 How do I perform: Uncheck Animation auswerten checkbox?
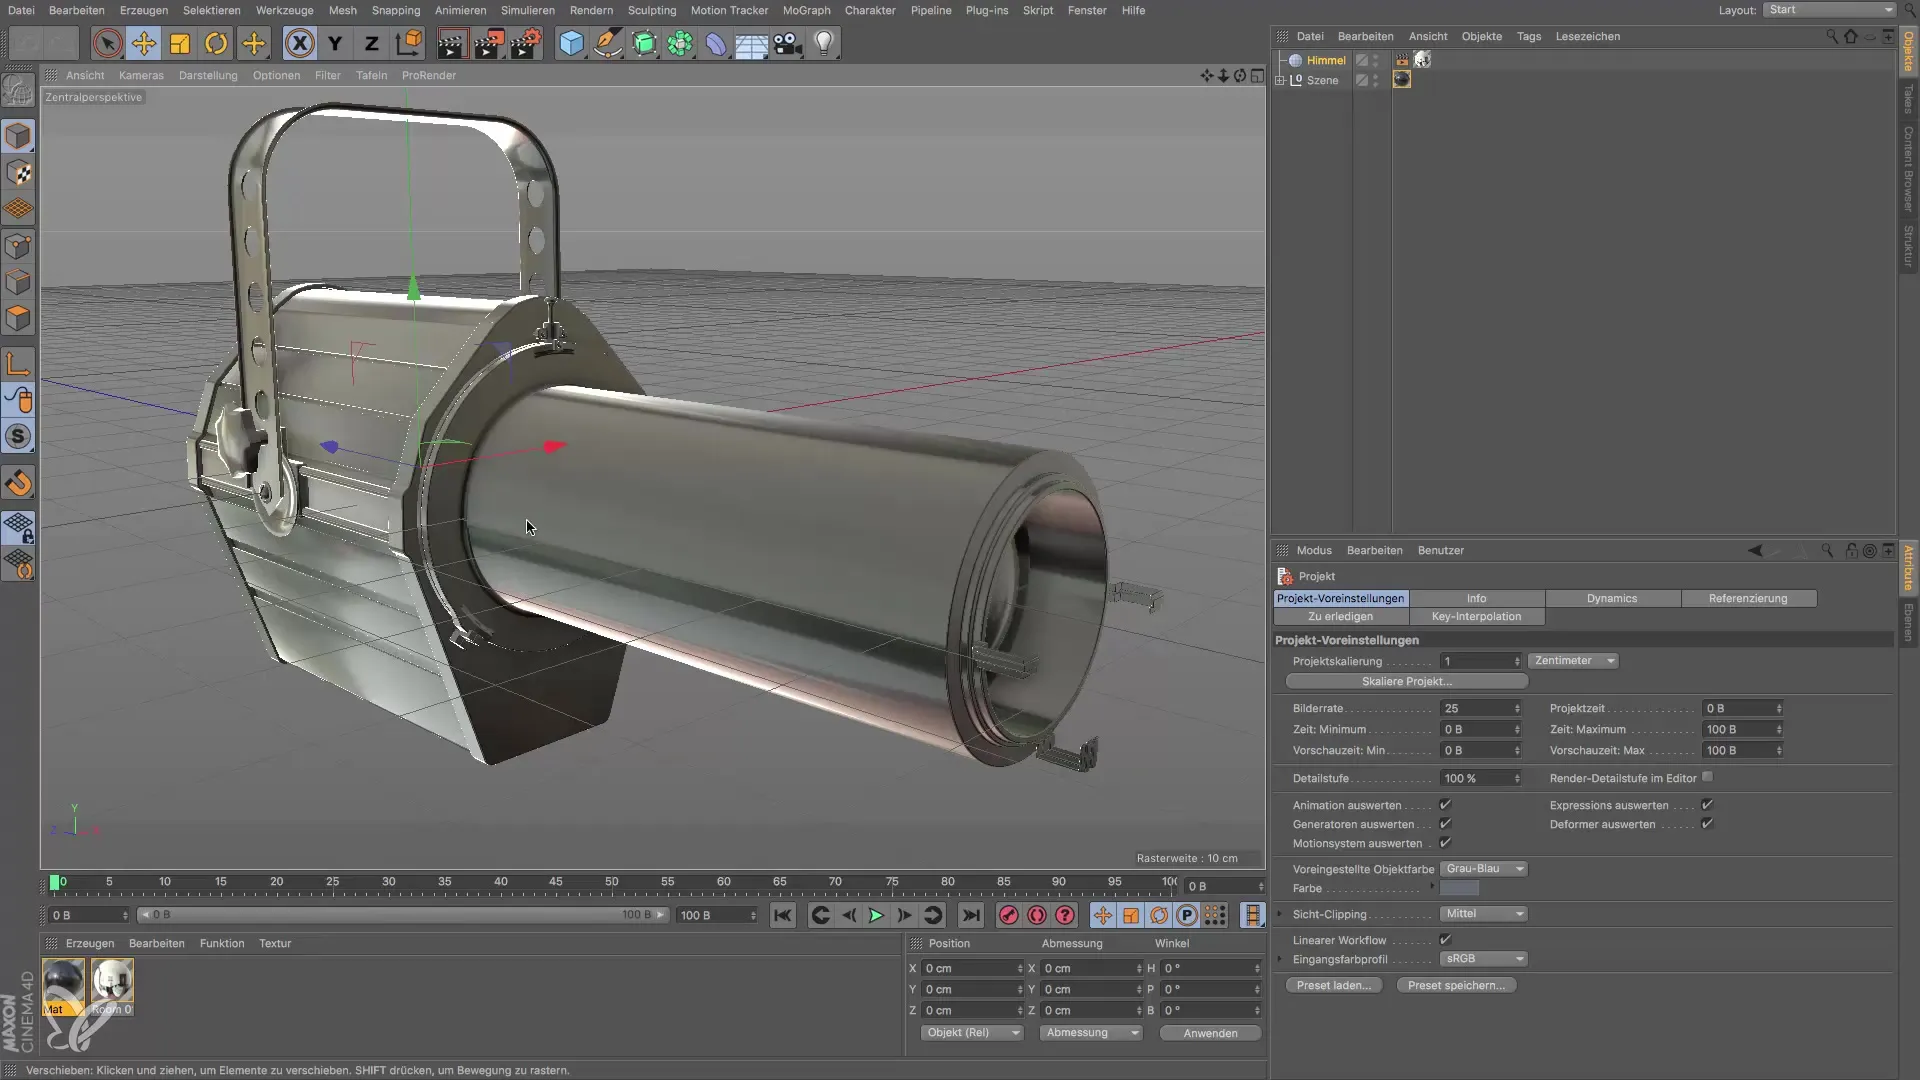click(x=1445, y=805)
